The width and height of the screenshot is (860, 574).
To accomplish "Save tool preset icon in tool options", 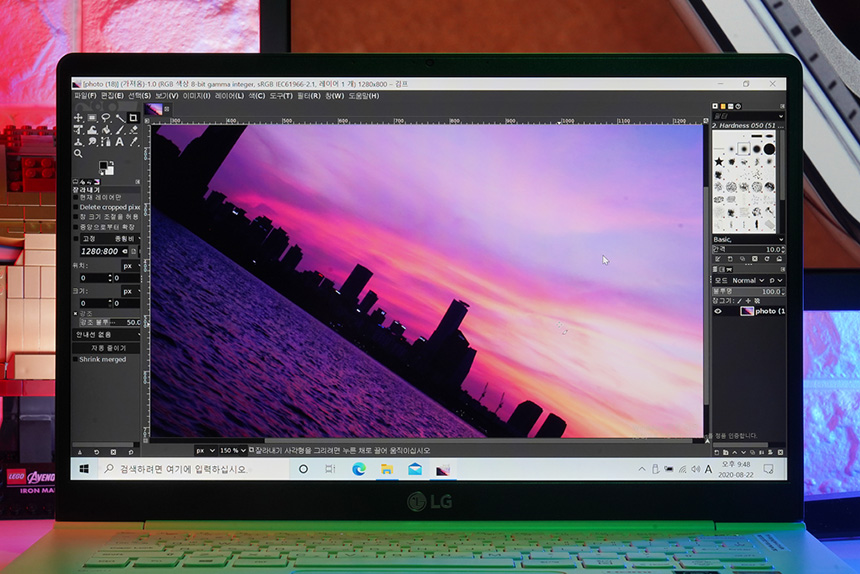I will pos(80,452).
